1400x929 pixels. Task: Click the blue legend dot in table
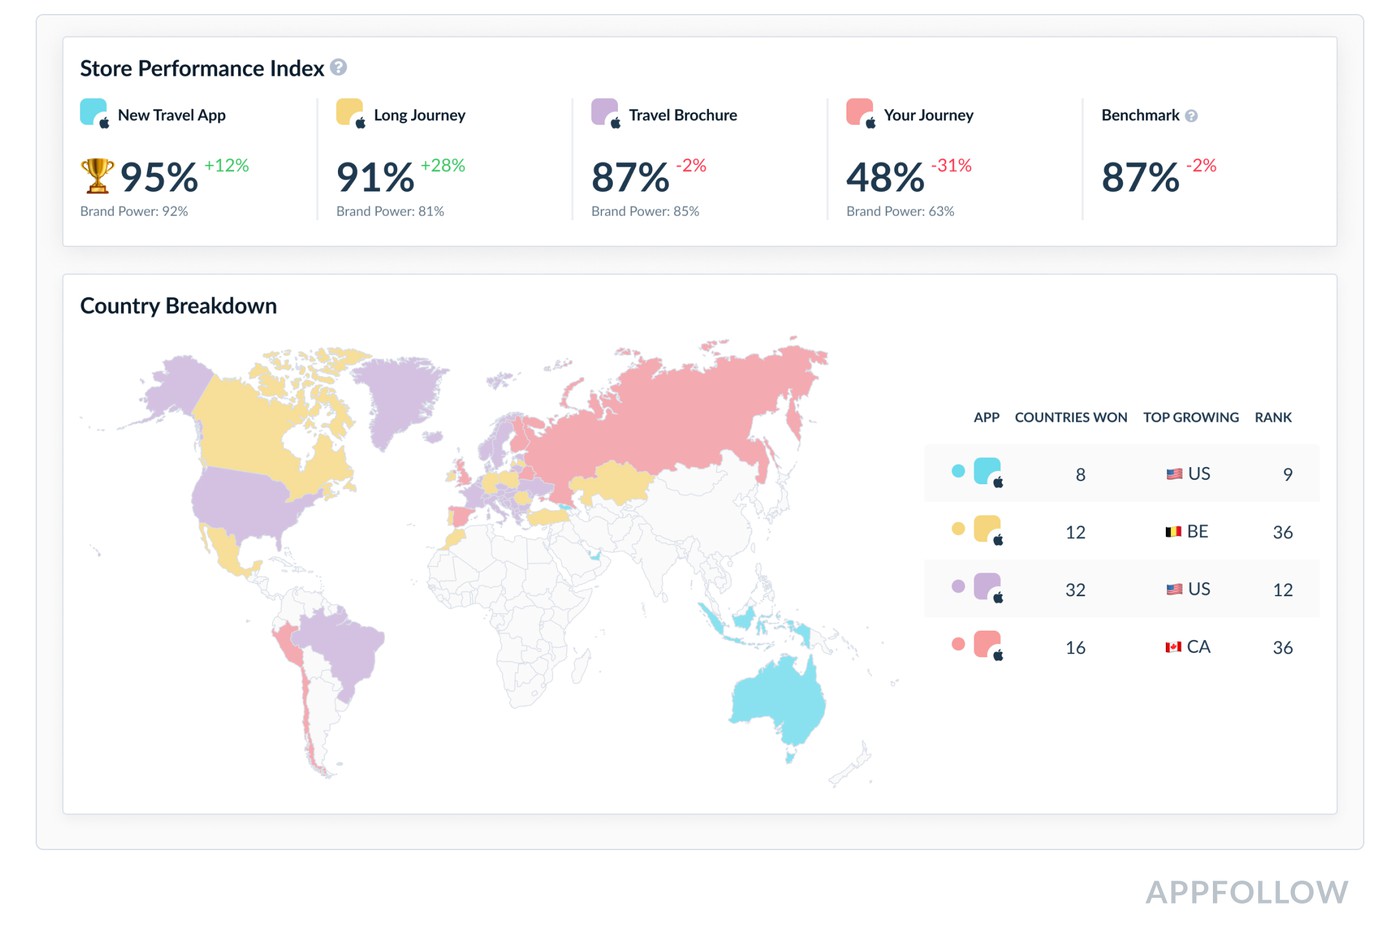pyautogui.click(x=958, y=471)
